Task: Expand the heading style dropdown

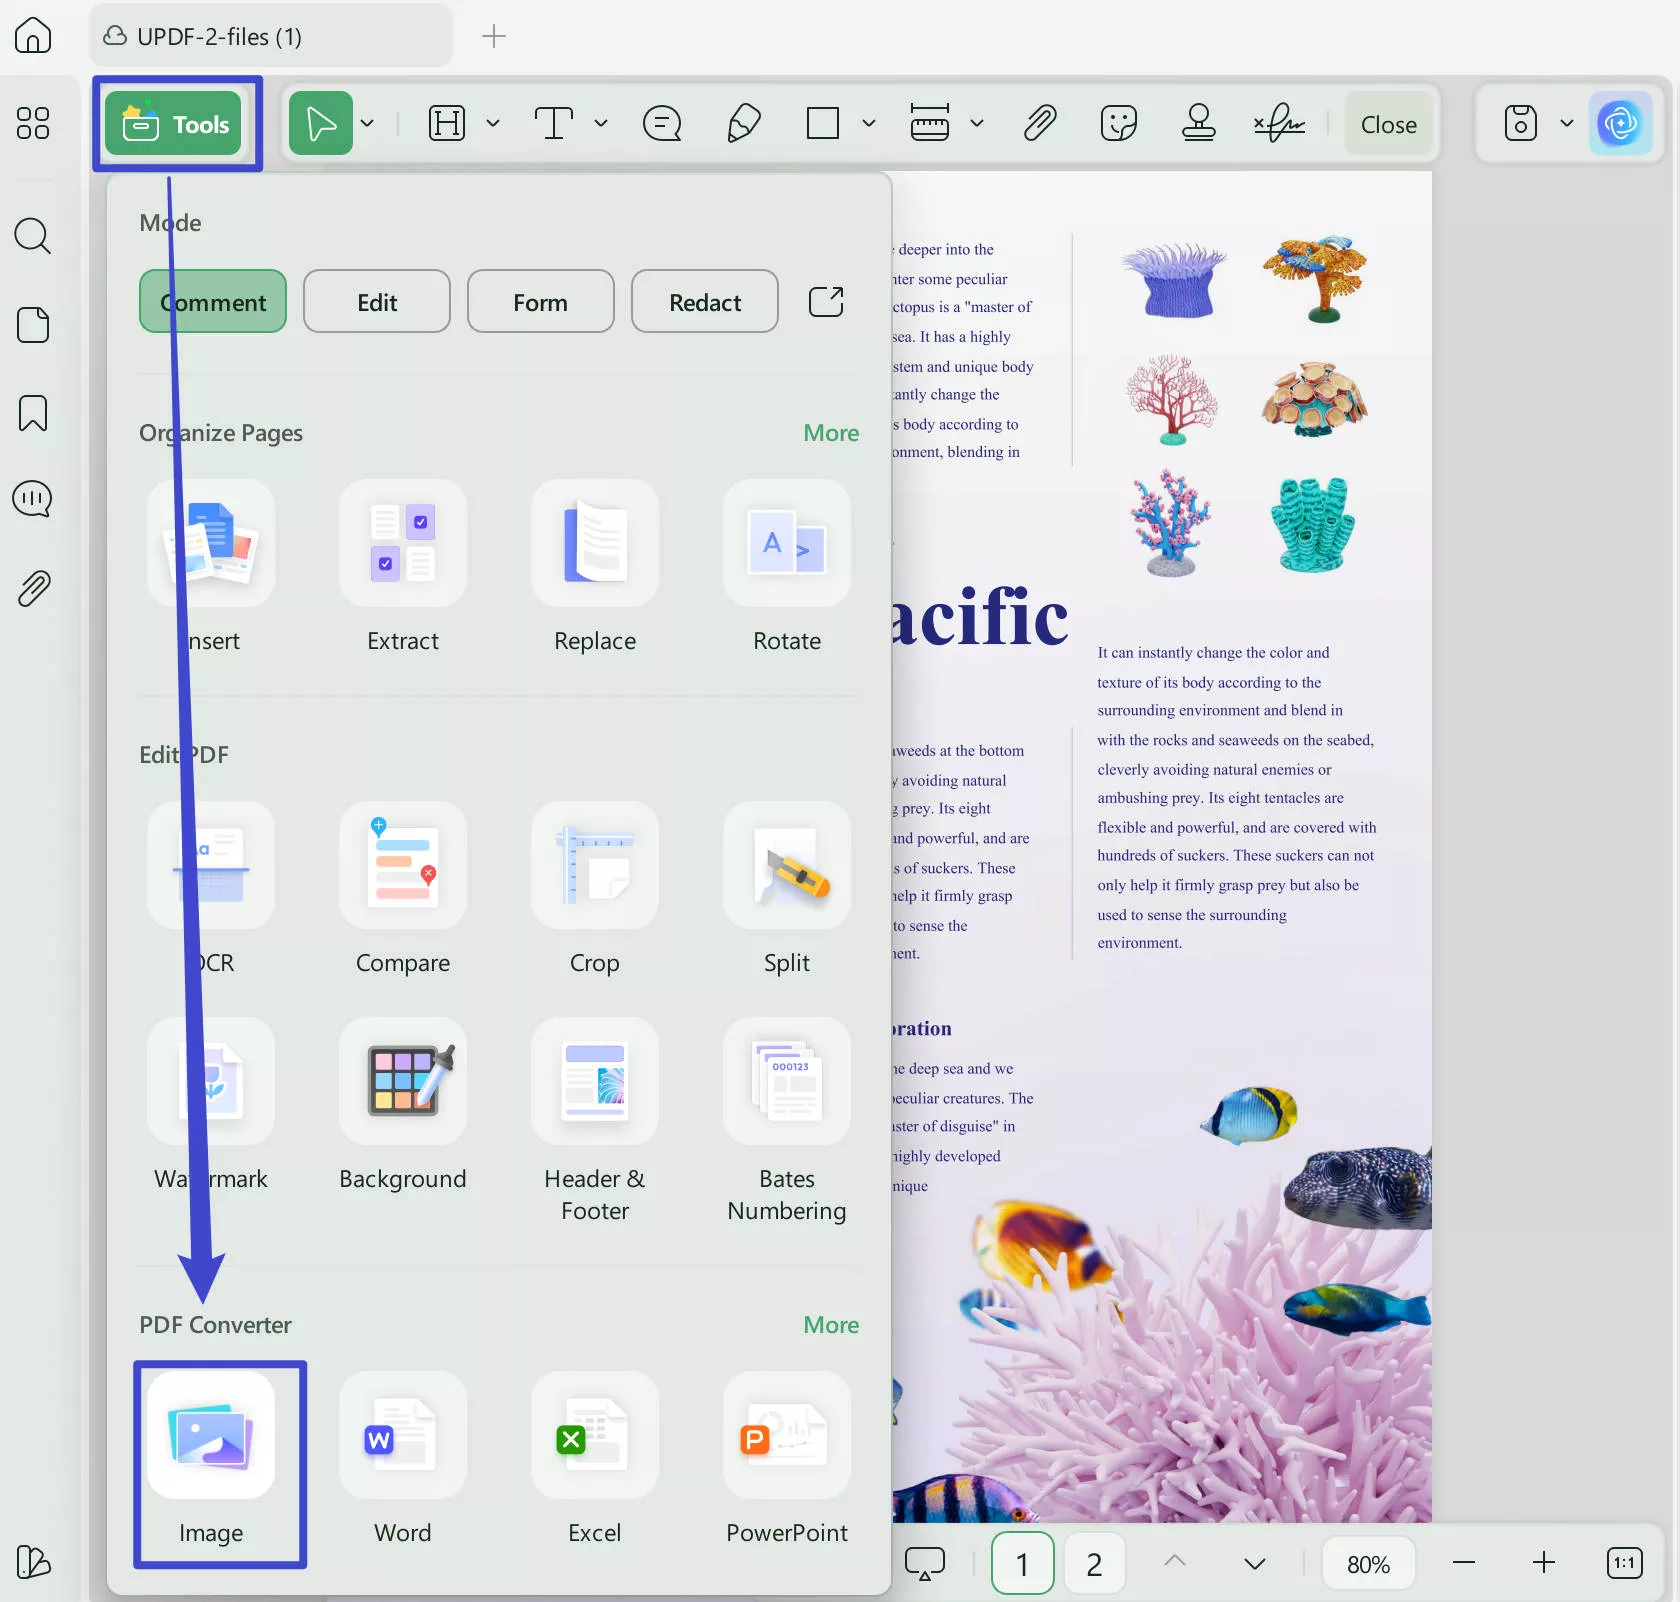Action: click(492, 123)
